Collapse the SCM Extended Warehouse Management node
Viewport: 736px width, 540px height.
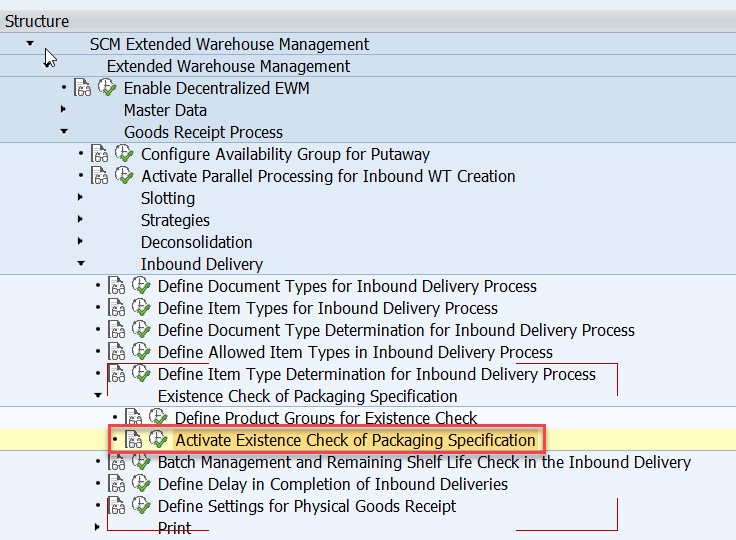pos(30,44)
